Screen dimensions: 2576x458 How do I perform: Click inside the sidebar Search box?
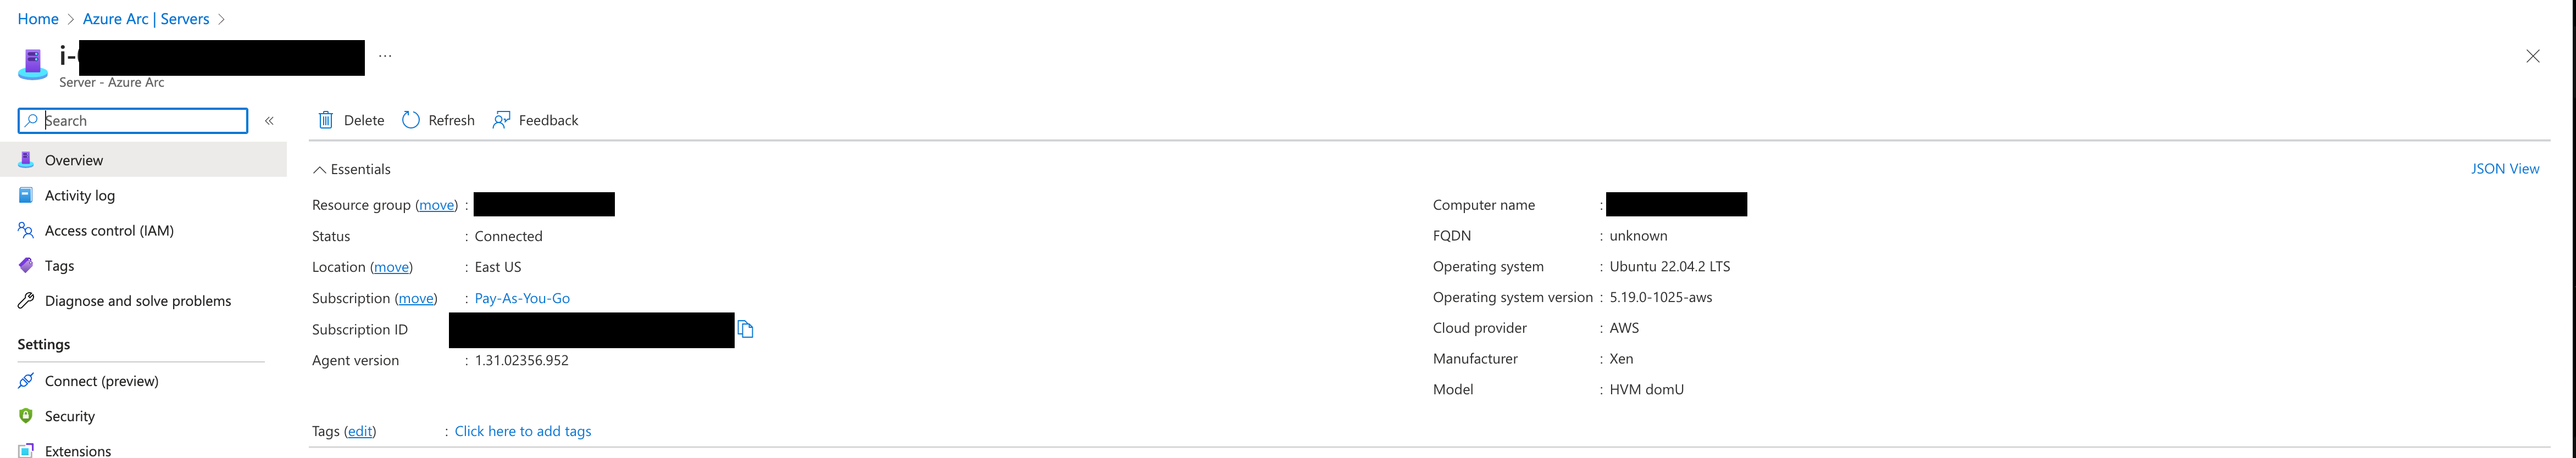130,120
